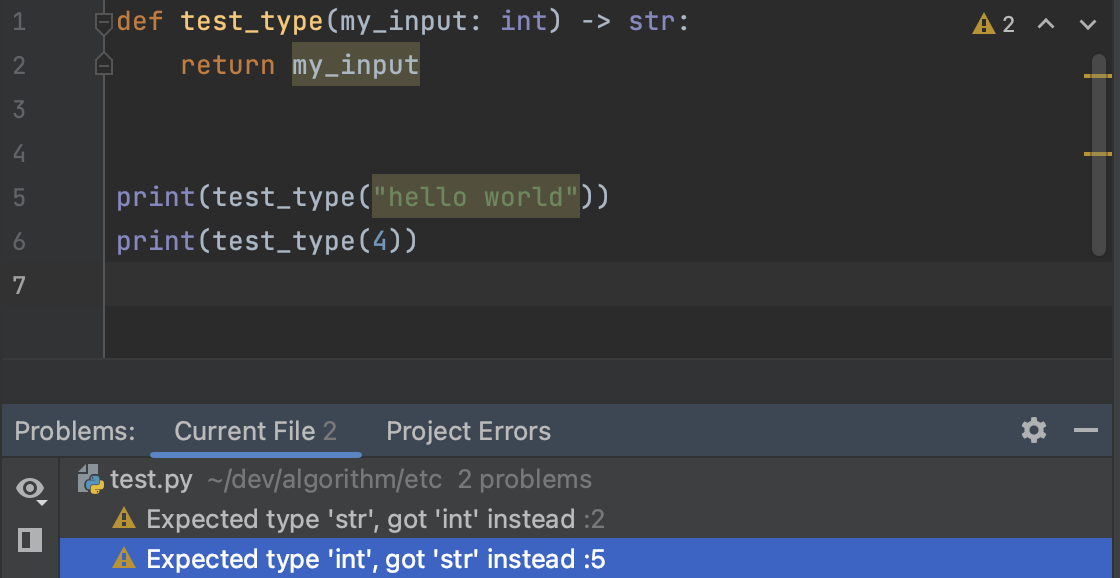
Task: Click the number 4 argument on line 6
Action: [x=379, y=241]
